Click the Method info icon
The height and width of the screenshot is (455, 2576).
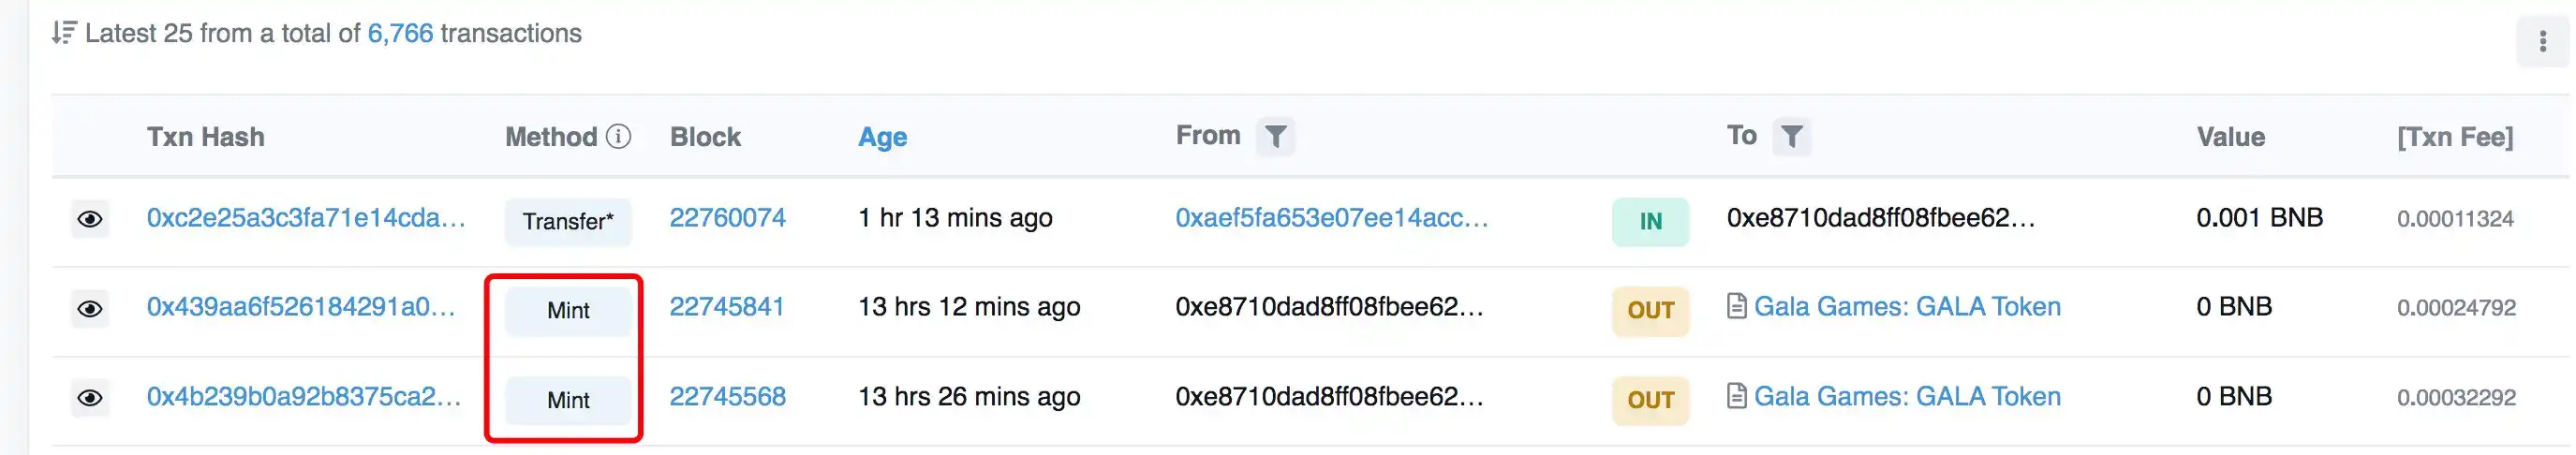[x=619, y=136]
